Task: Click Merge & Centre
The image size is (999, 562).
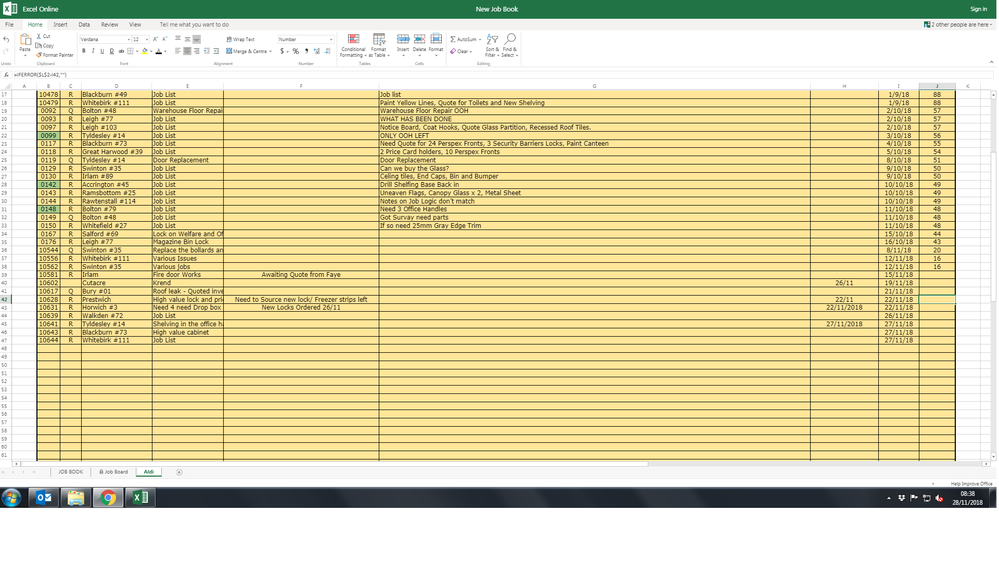Action: tap(248, 51)
